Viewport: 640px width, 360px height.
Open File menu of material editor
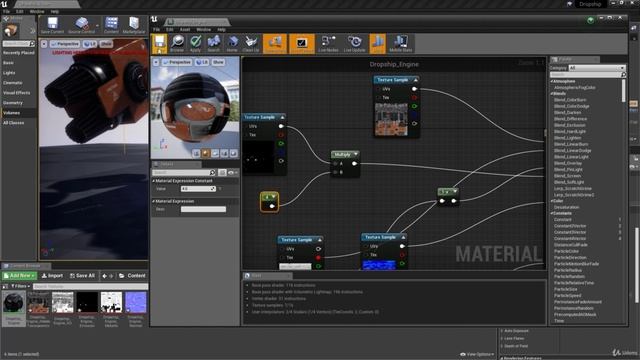[156, 29]
